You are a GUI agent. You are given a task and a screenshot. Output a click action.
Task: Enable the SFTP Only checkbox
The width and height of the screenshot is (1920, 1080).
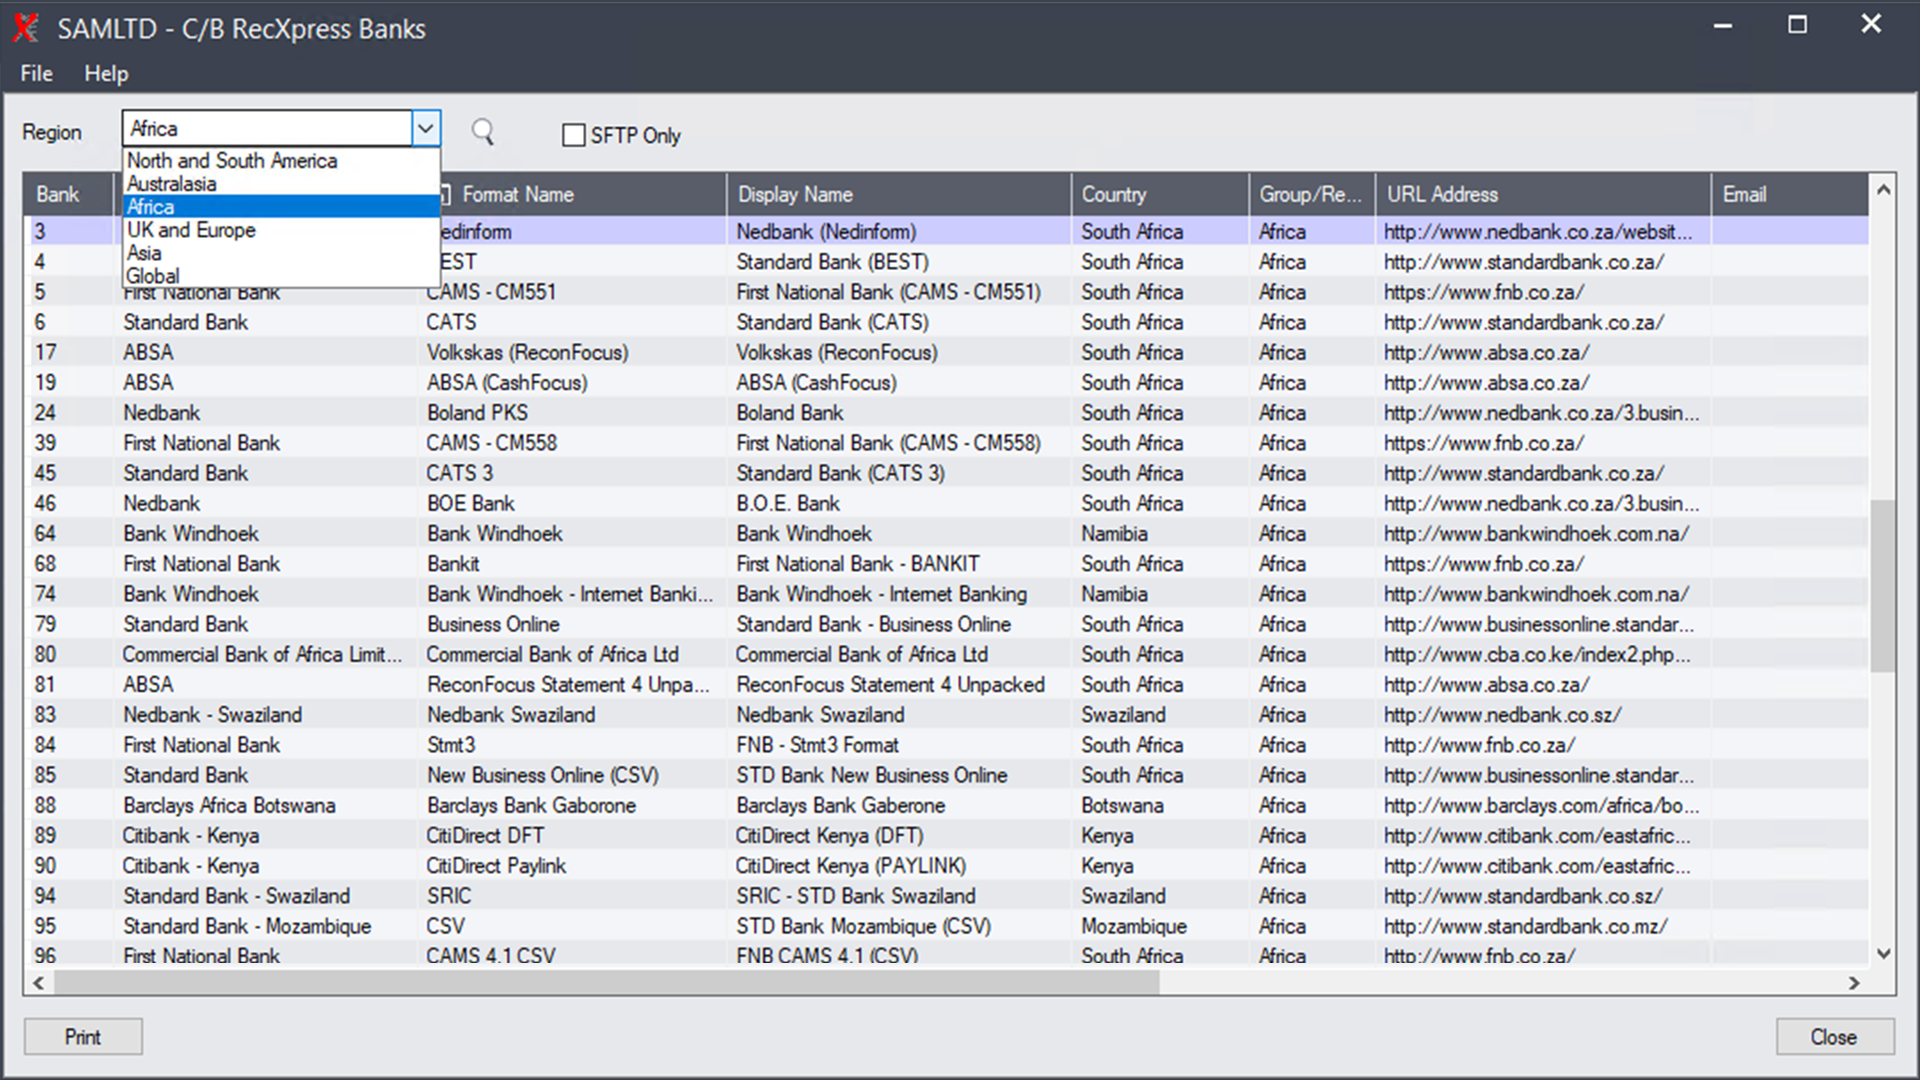574,135
